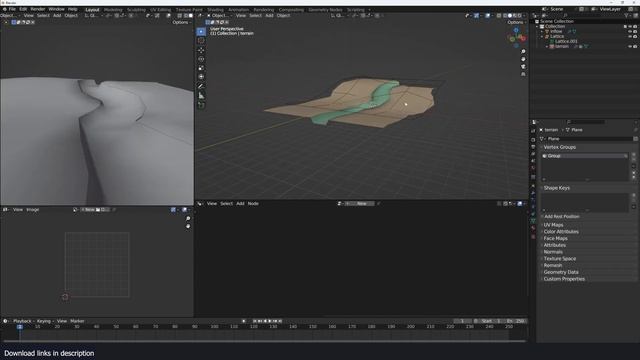Click Add Rest Position button
This screenshot has height=360, width=640.
562,217
